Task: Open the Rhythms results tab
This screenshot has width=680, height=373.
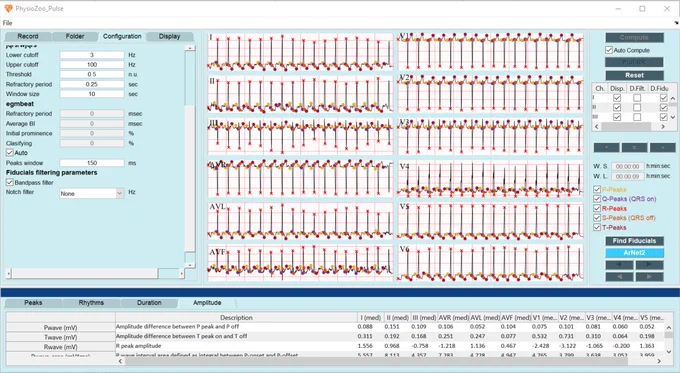Action: 91,303
